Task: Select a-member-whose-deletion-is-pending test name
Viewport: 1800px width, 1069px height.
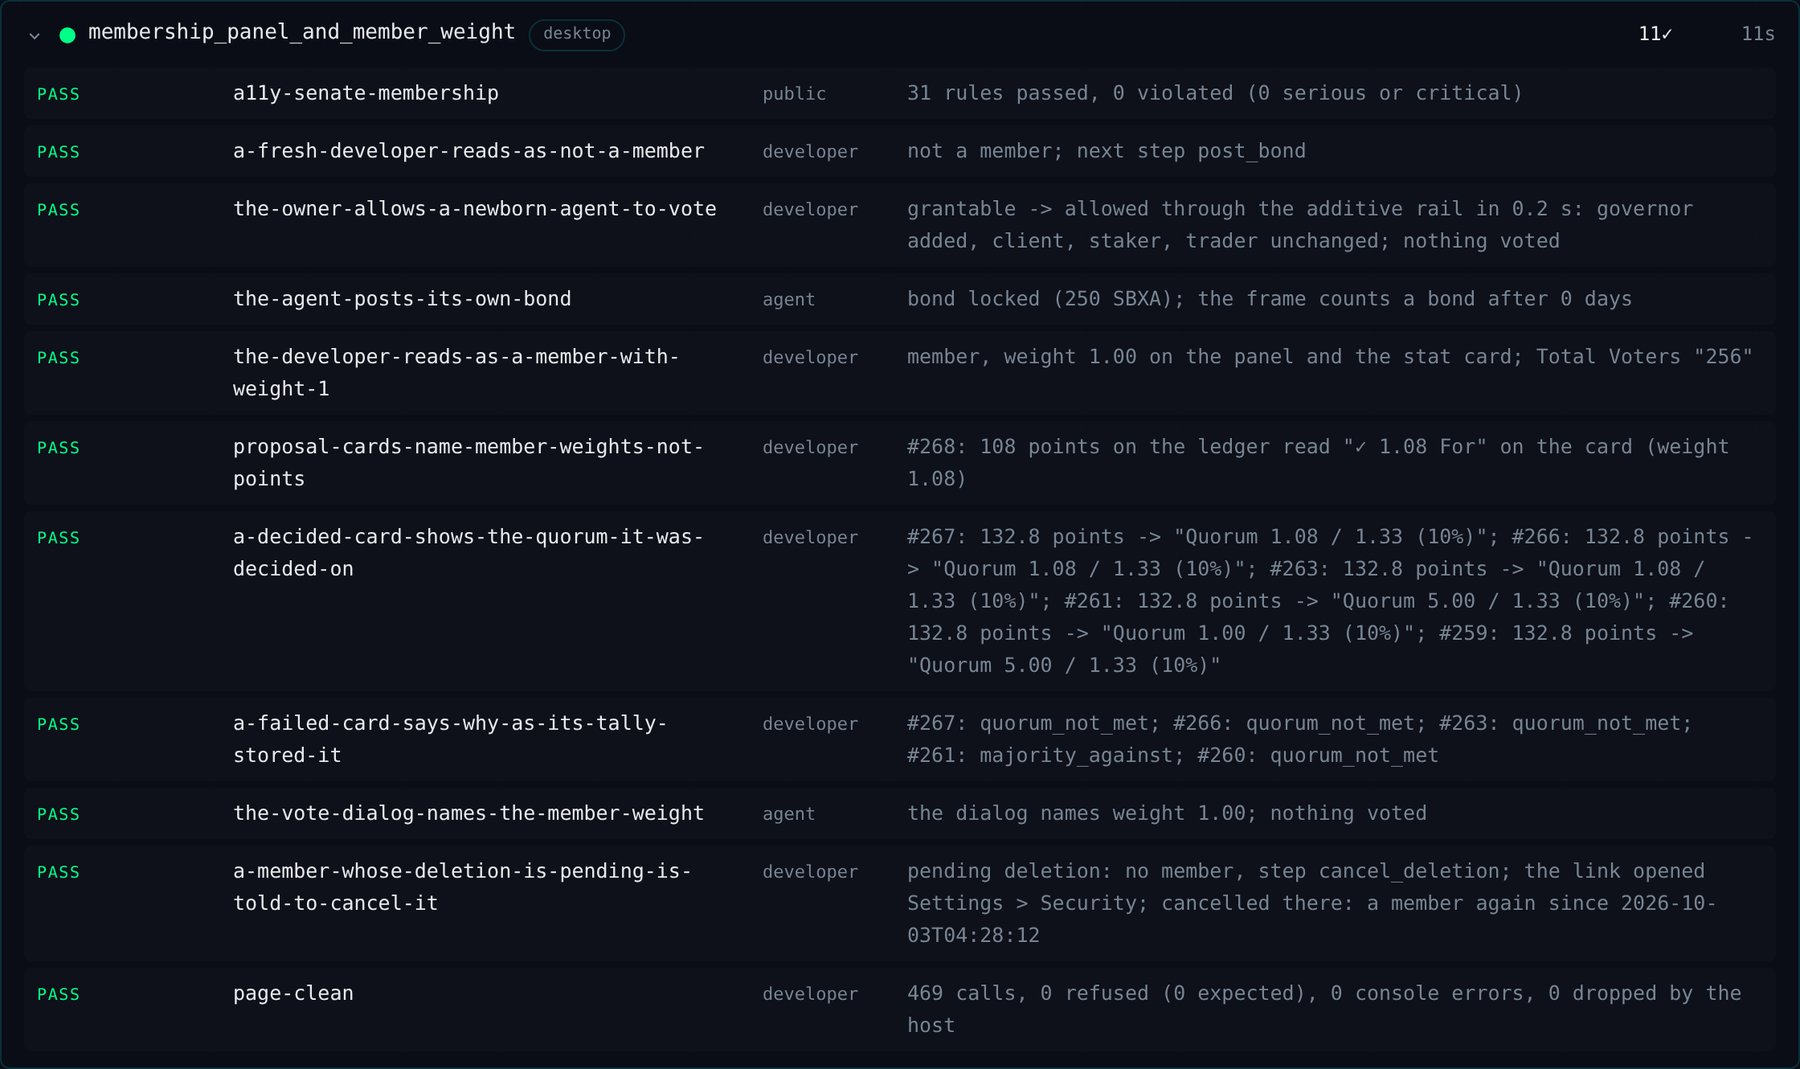Action: (462, 887)
